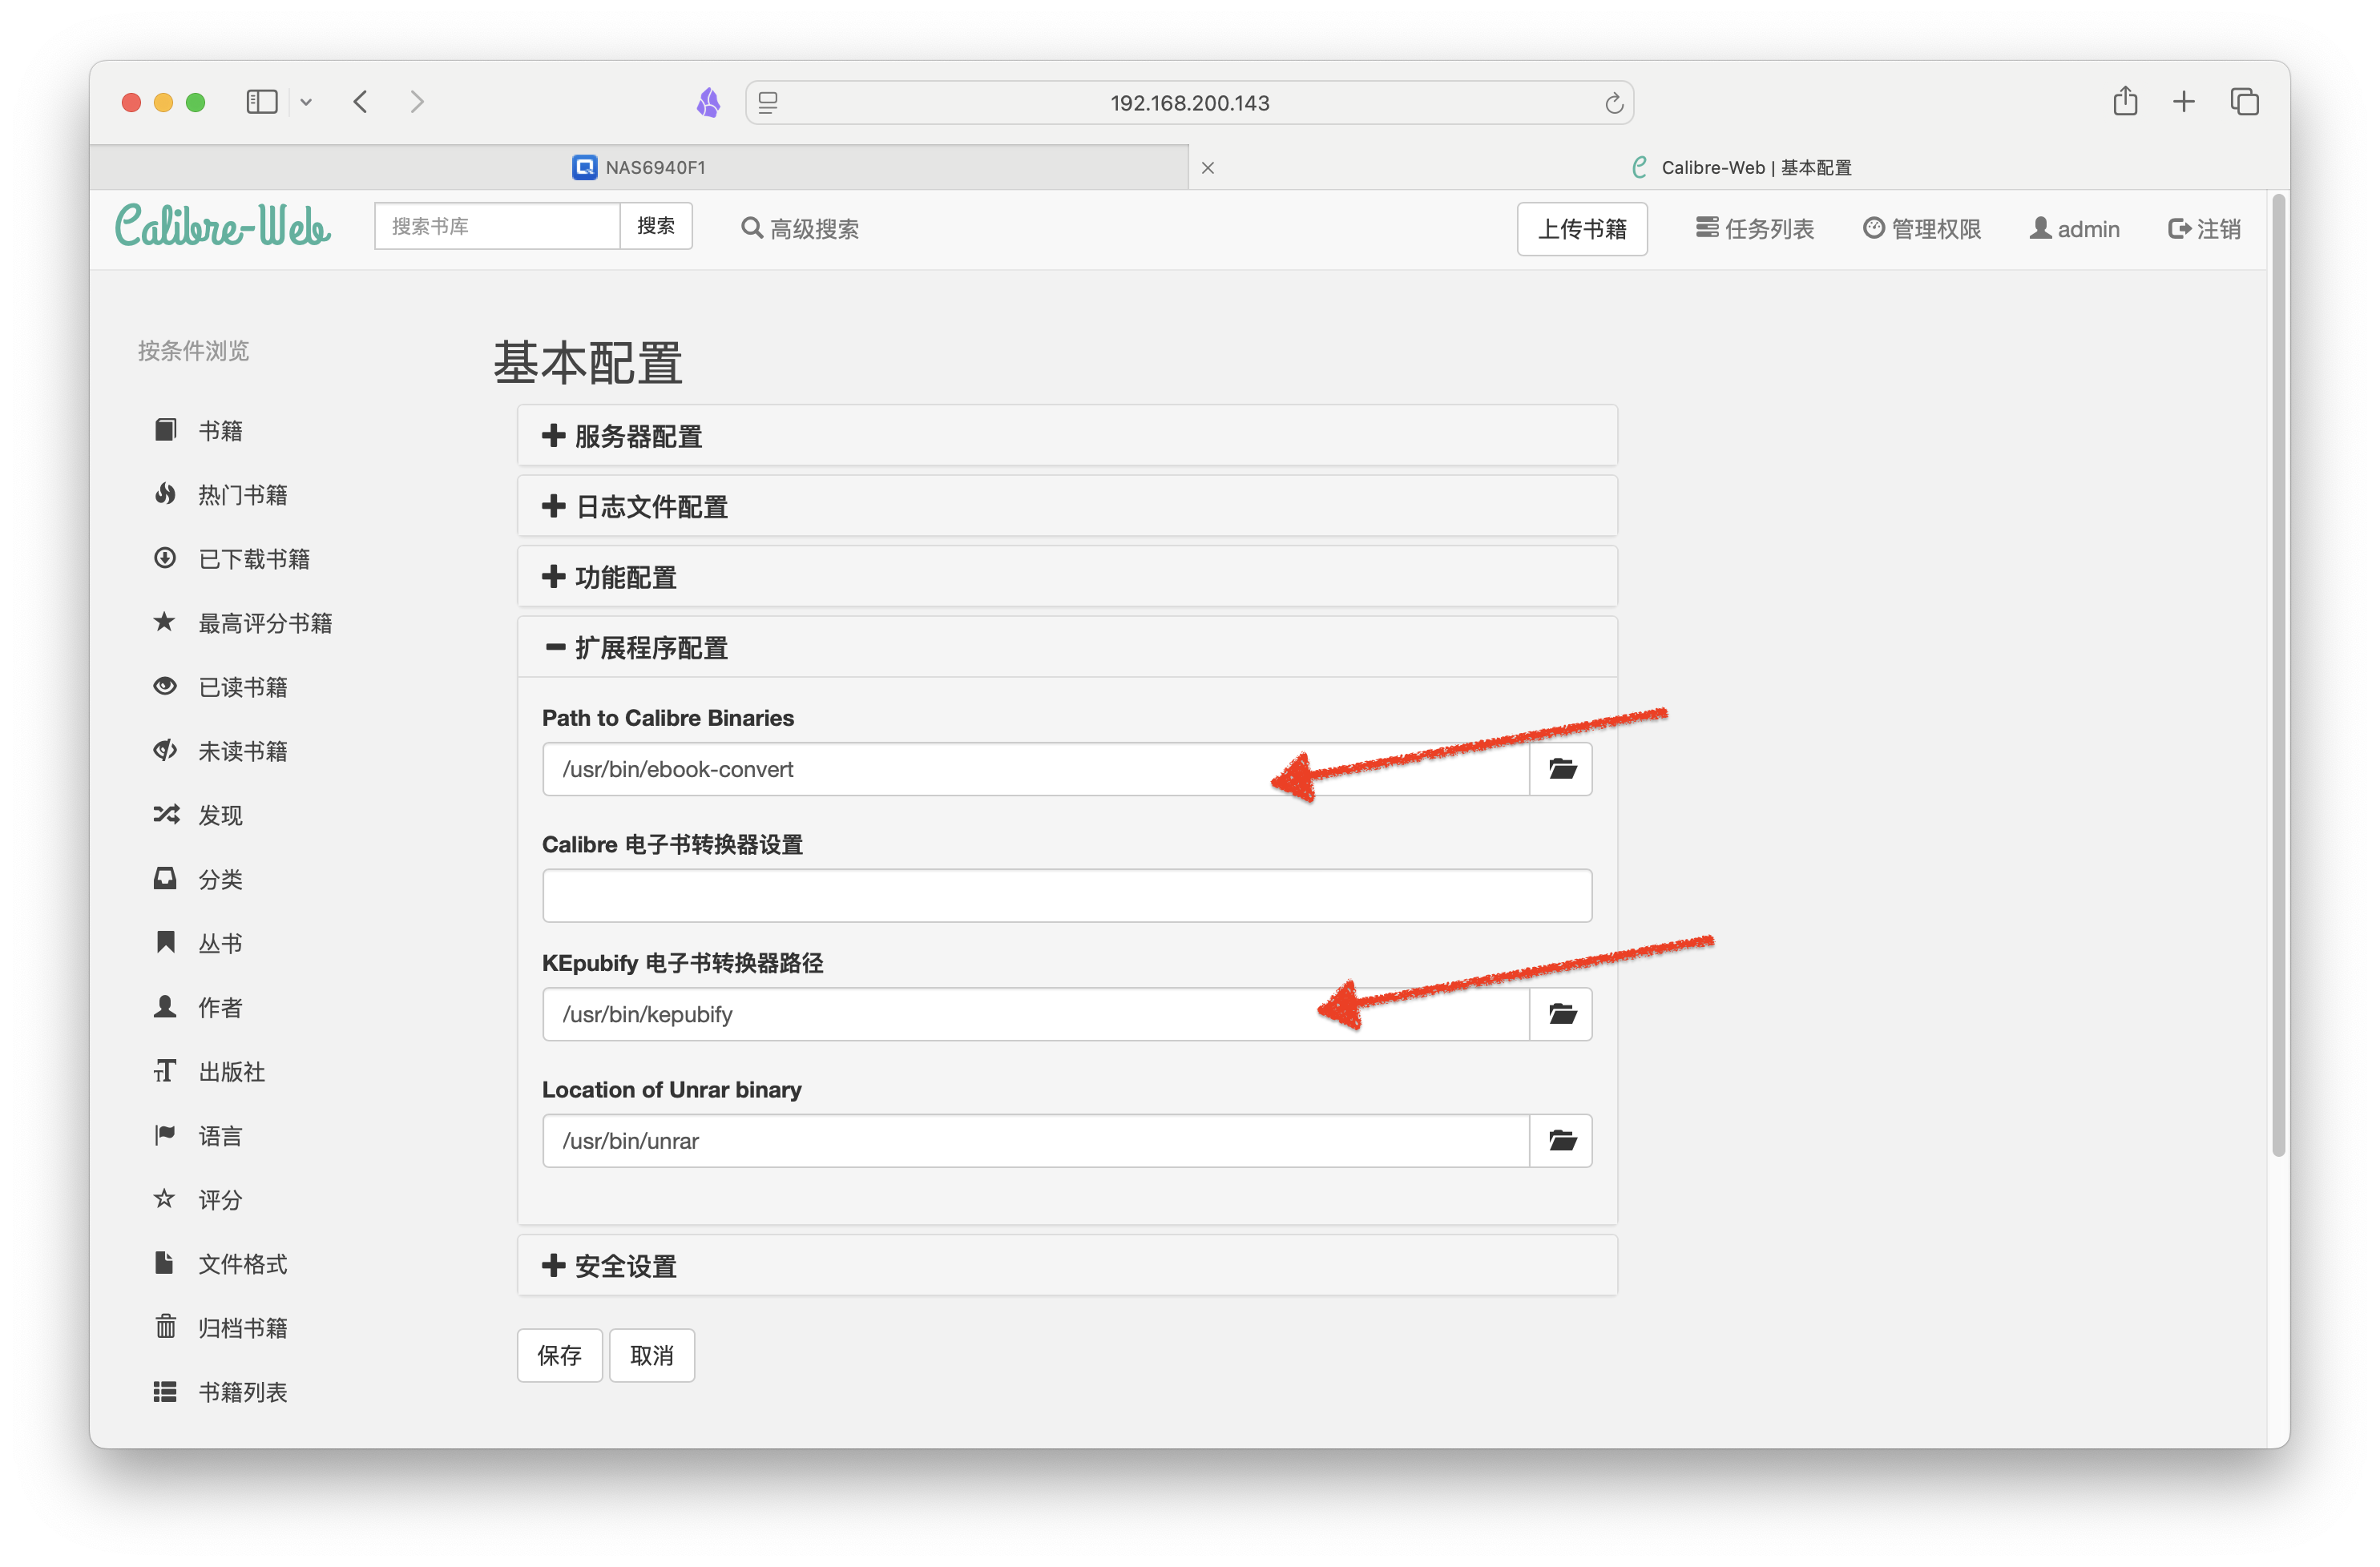The image size is (2380, 1567).
Task: Browse folder for KEpubify path
Action: click(1562, 1014)
